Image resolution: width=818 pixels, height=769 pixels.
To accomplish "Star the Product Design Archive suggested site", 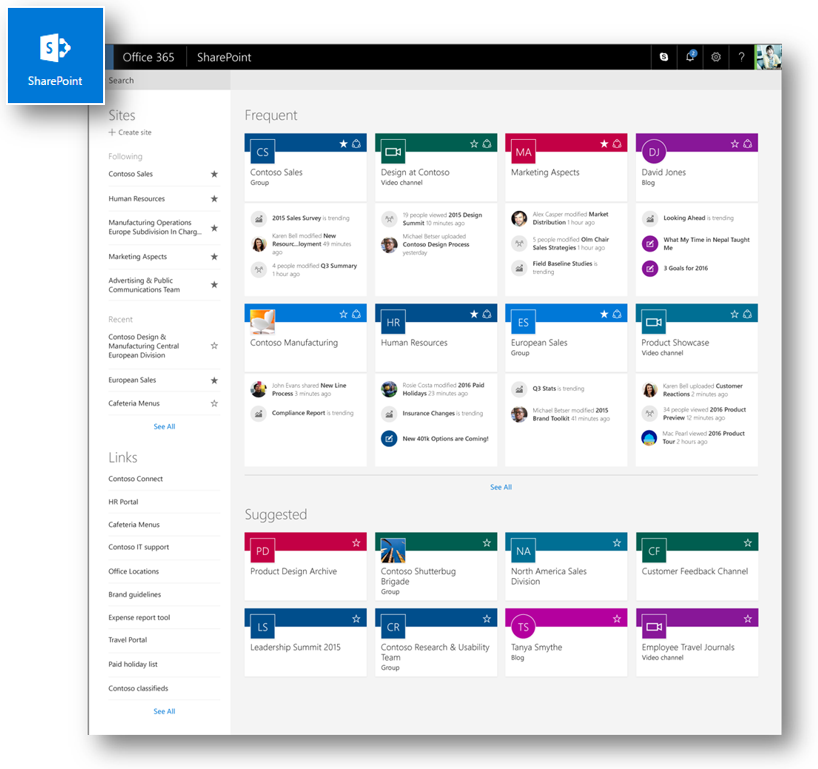I will 356,542.
